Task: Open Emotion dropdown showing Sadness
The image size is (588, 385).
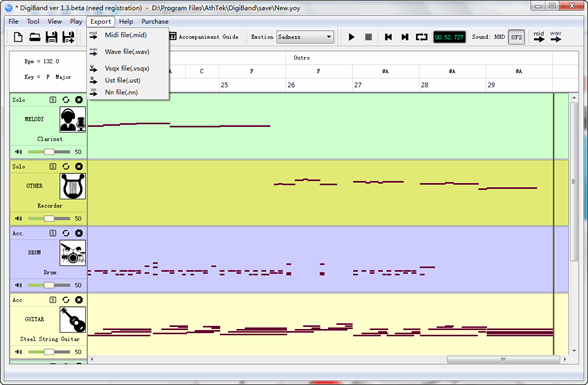Action: 305,37
